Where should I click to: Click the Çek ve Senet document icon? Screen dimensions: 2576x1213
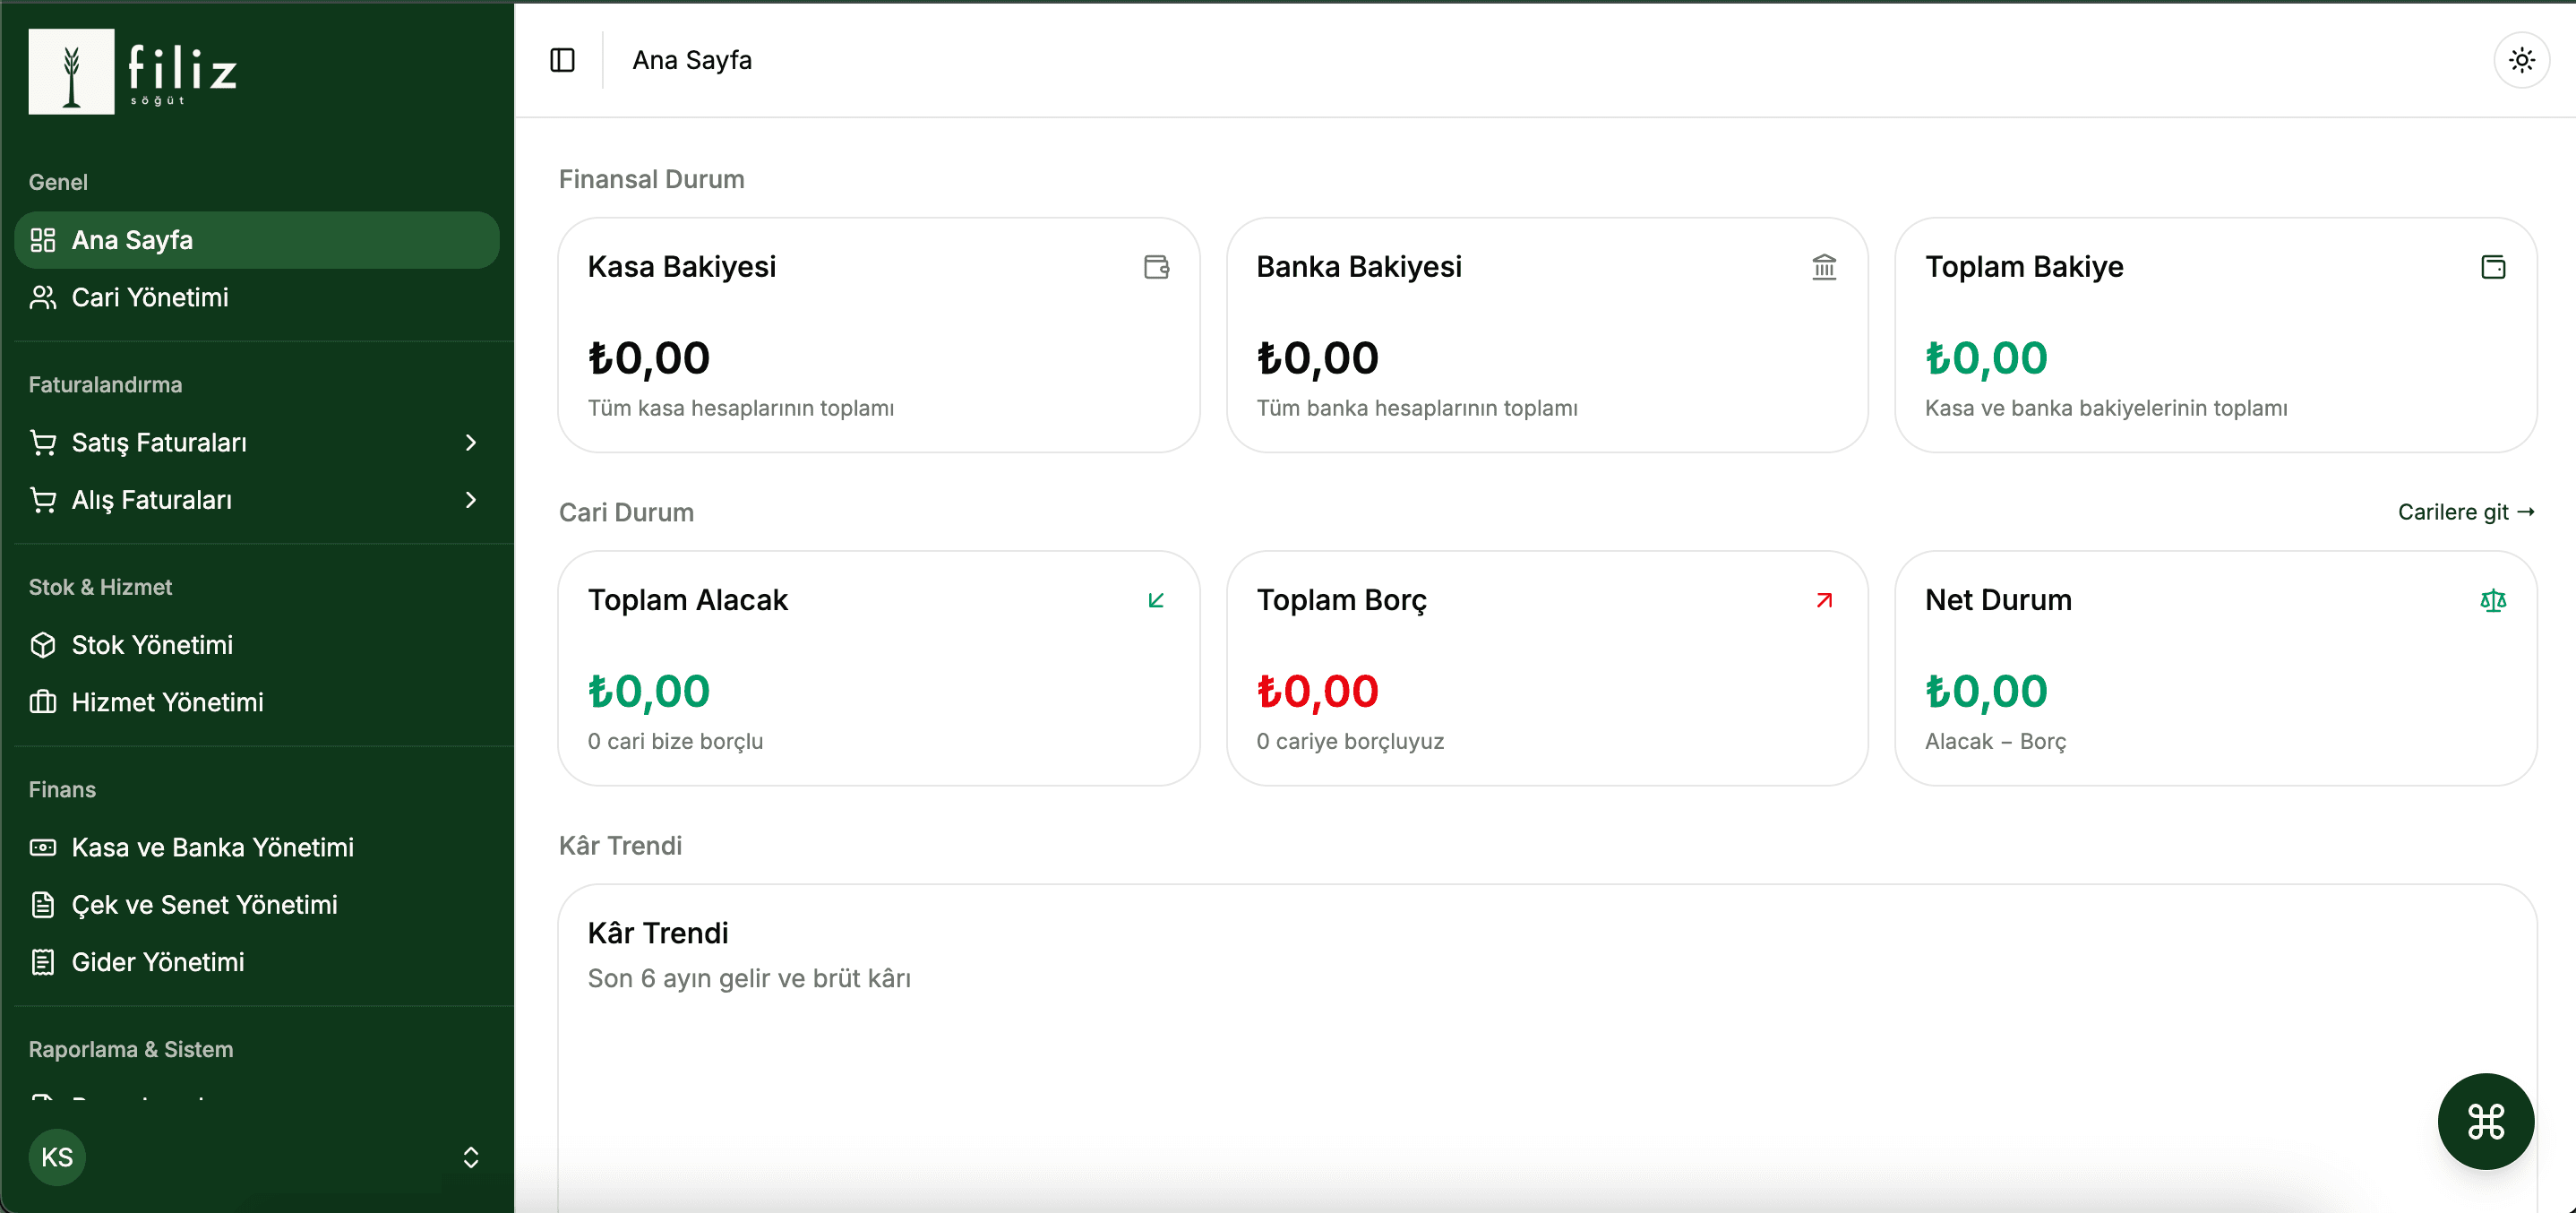(x=43, y=905)
